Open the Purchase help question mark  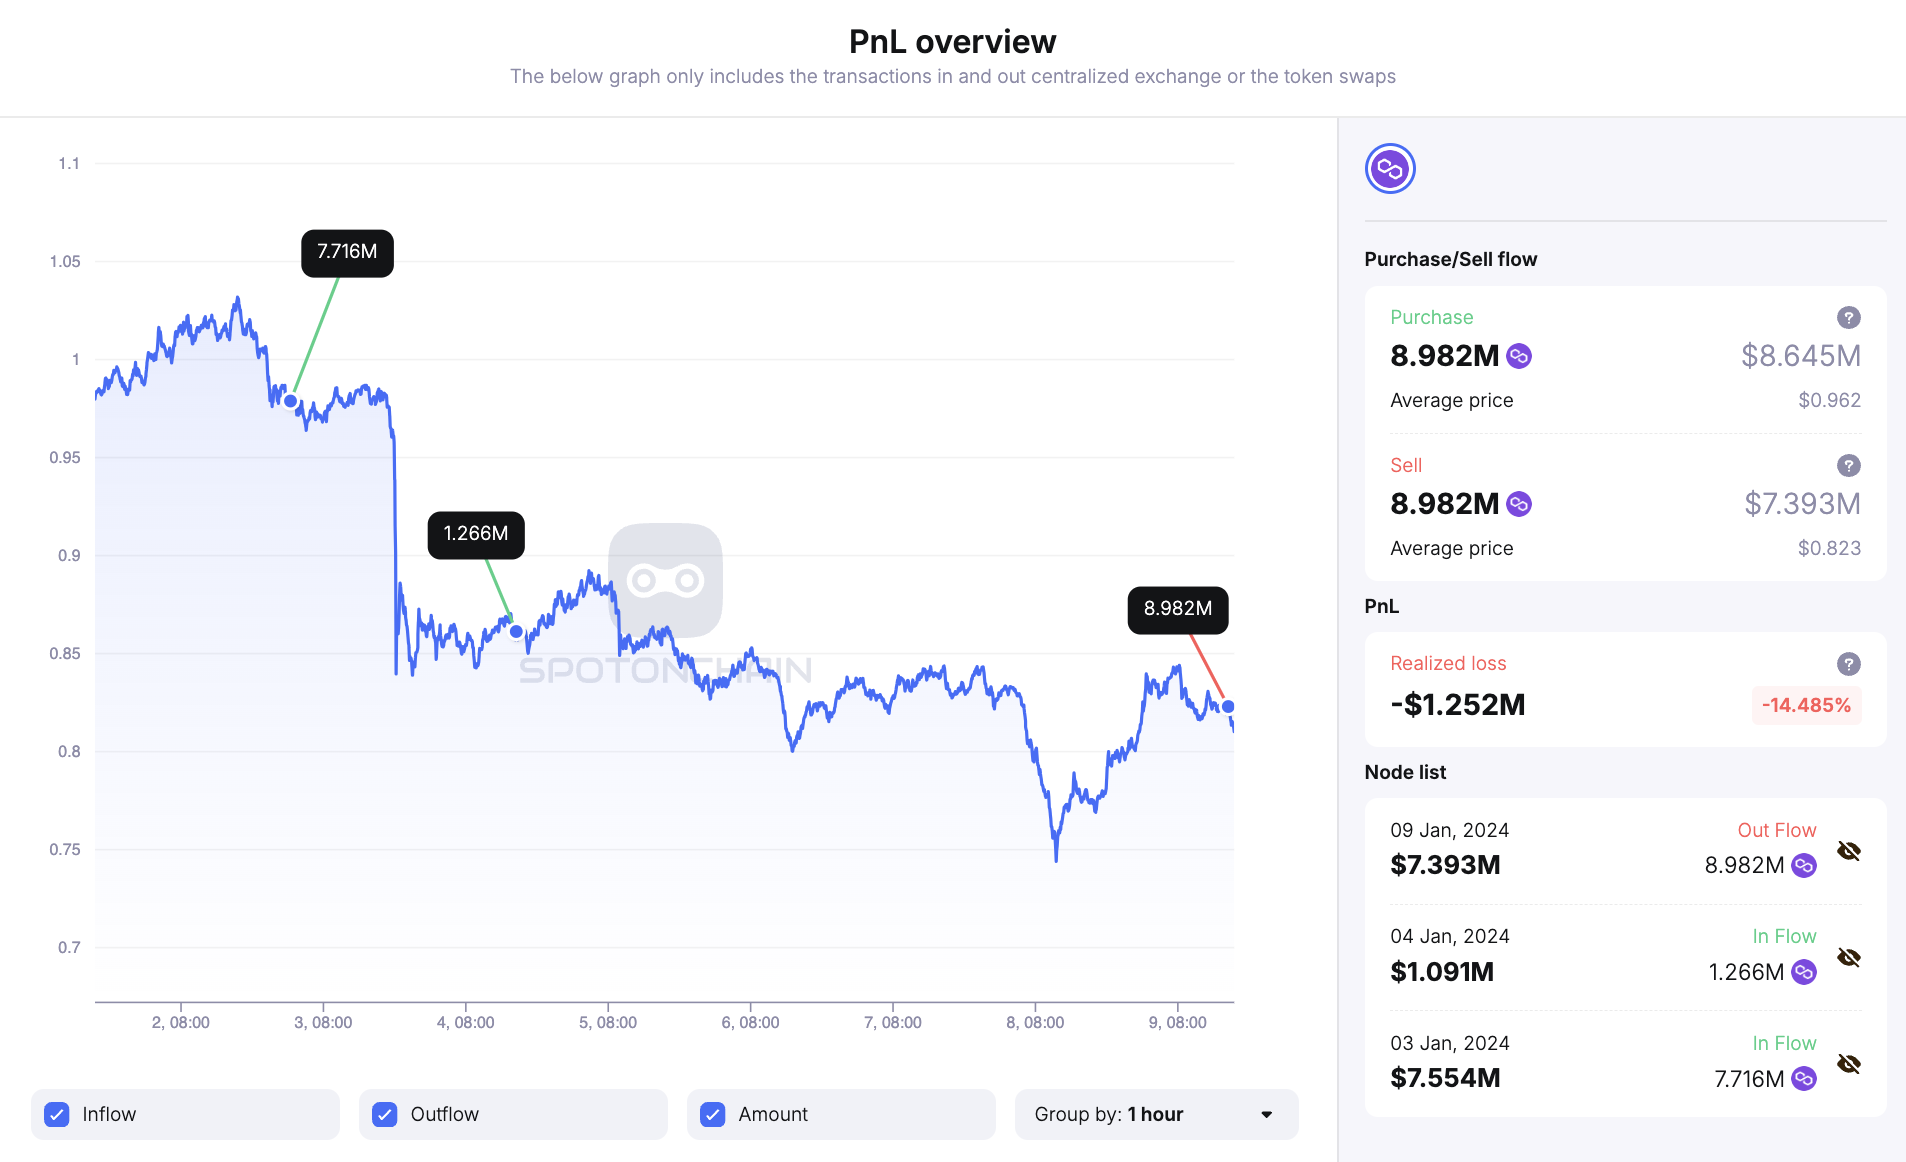(1848, 318)
